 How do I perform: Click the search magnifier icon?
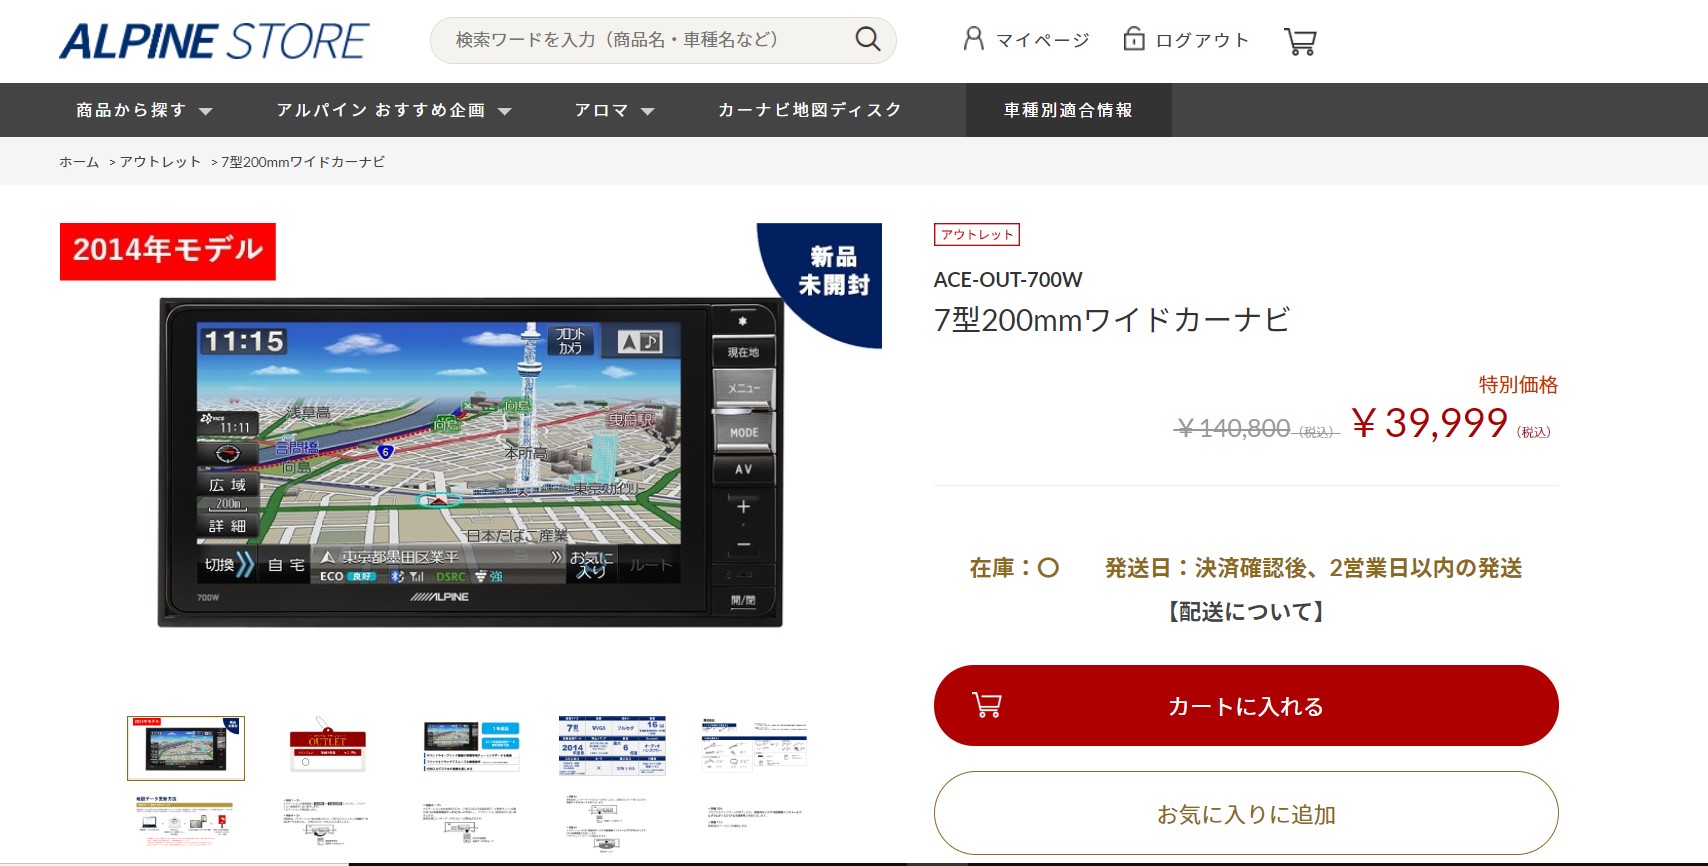pyautogui.click(x=868, y=40)
